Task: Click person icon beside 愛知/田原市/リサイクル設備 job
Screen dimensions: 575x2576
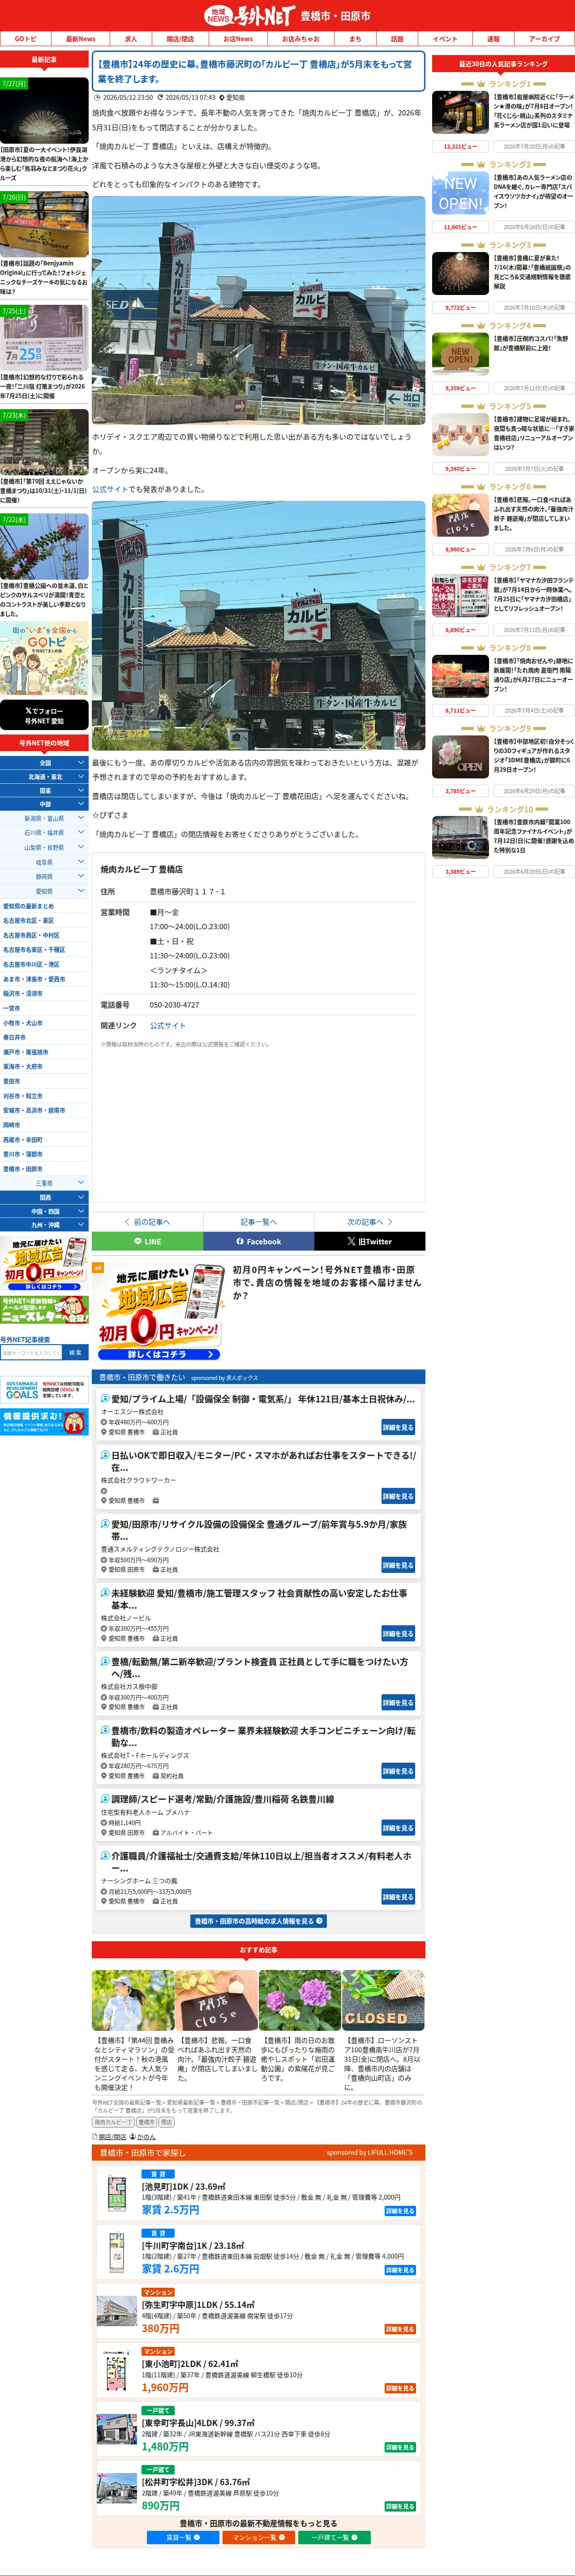Action: coord(105,1524)
